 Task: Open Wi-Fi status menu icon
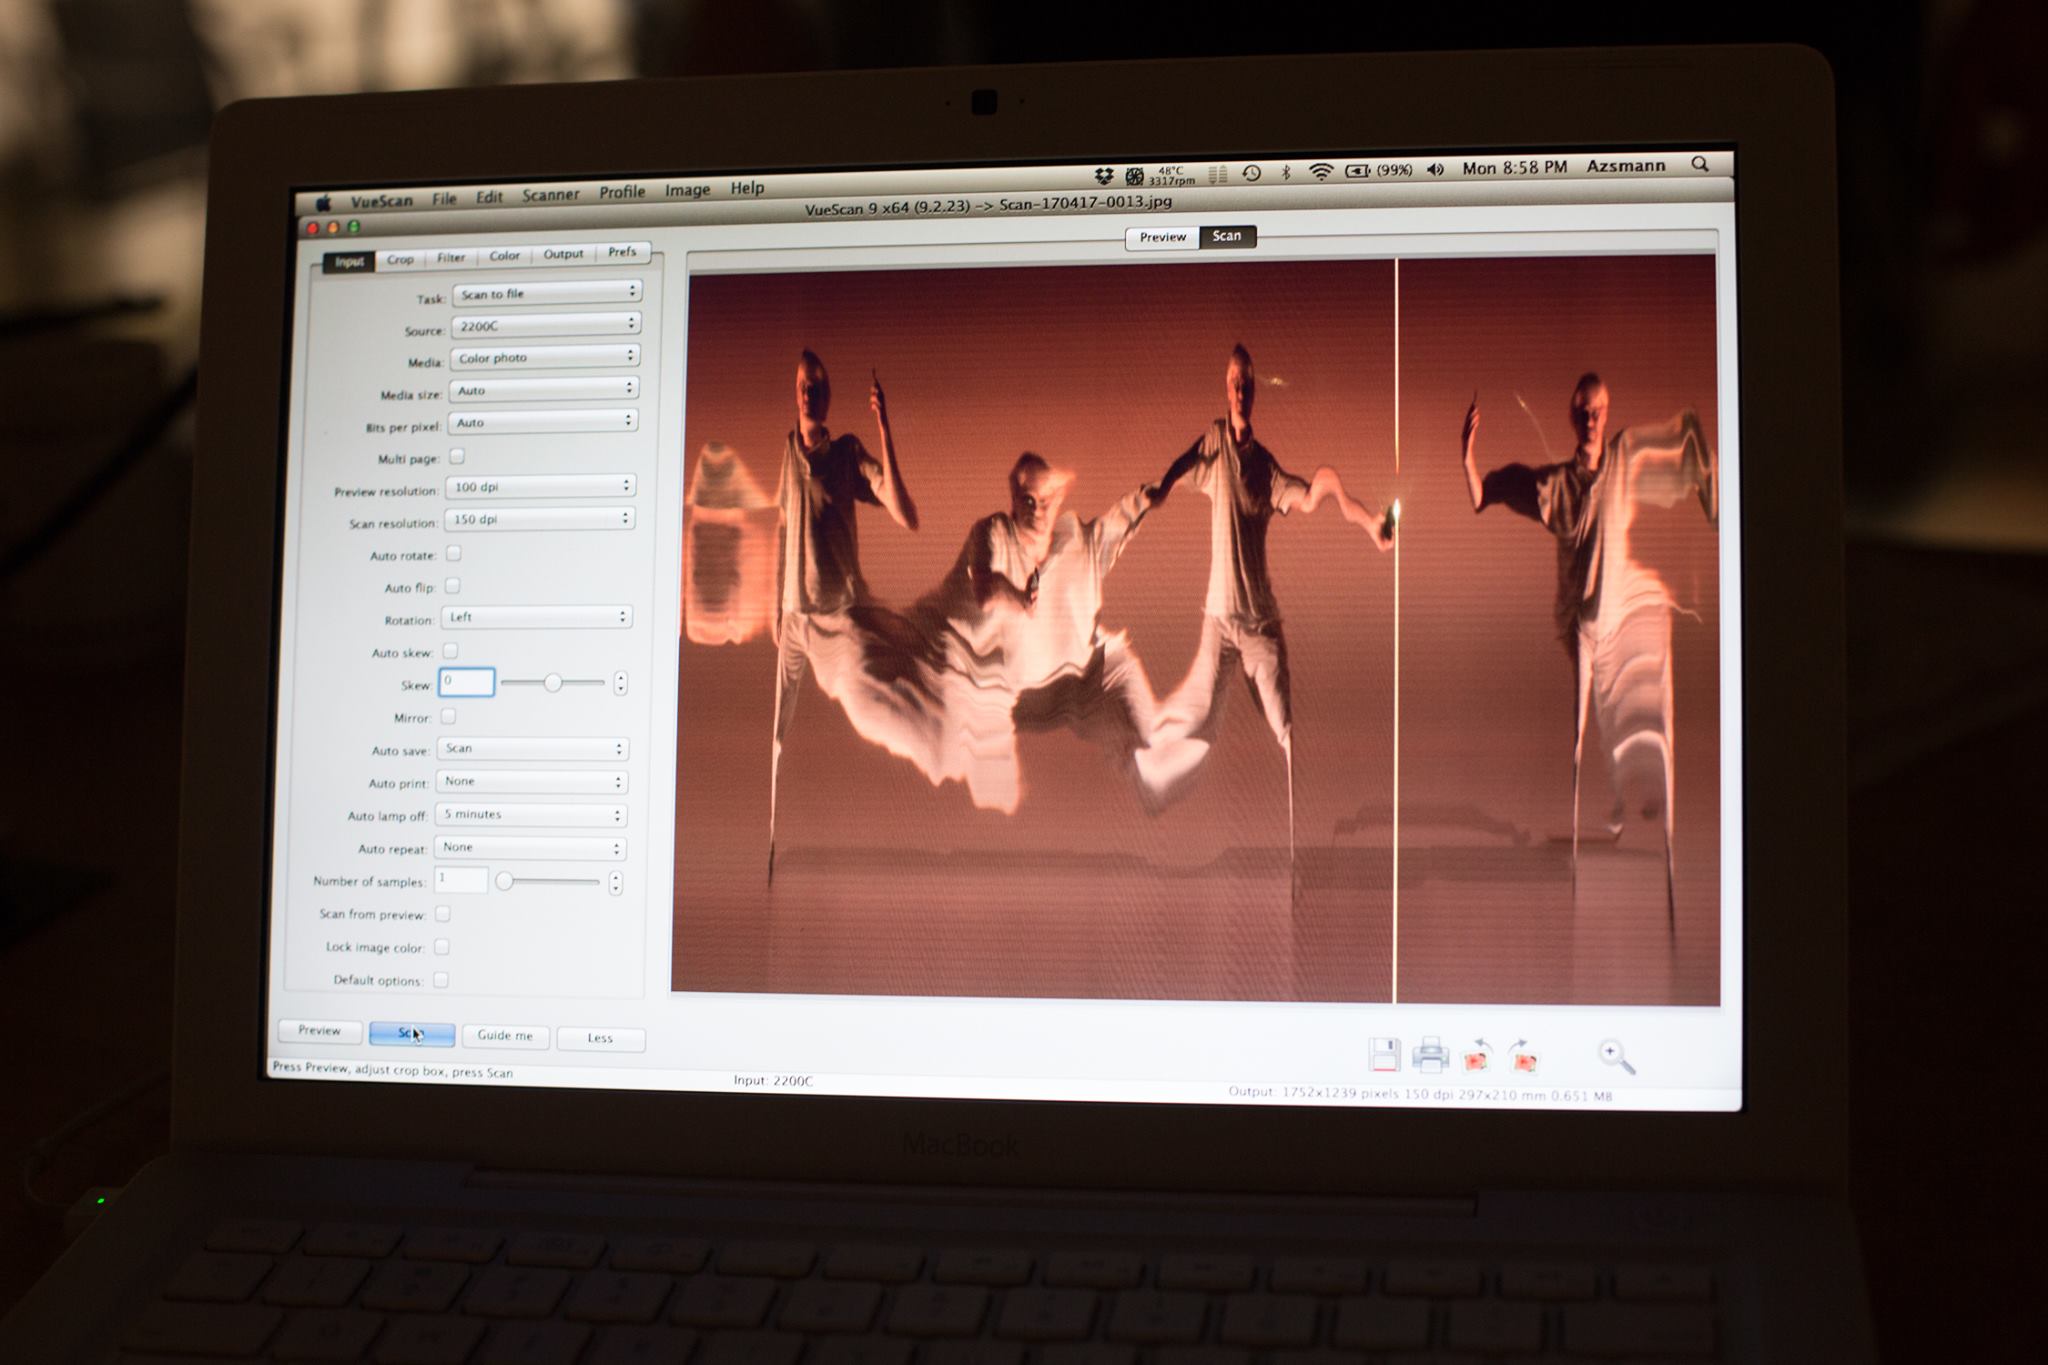click(x=1320, y=172)
